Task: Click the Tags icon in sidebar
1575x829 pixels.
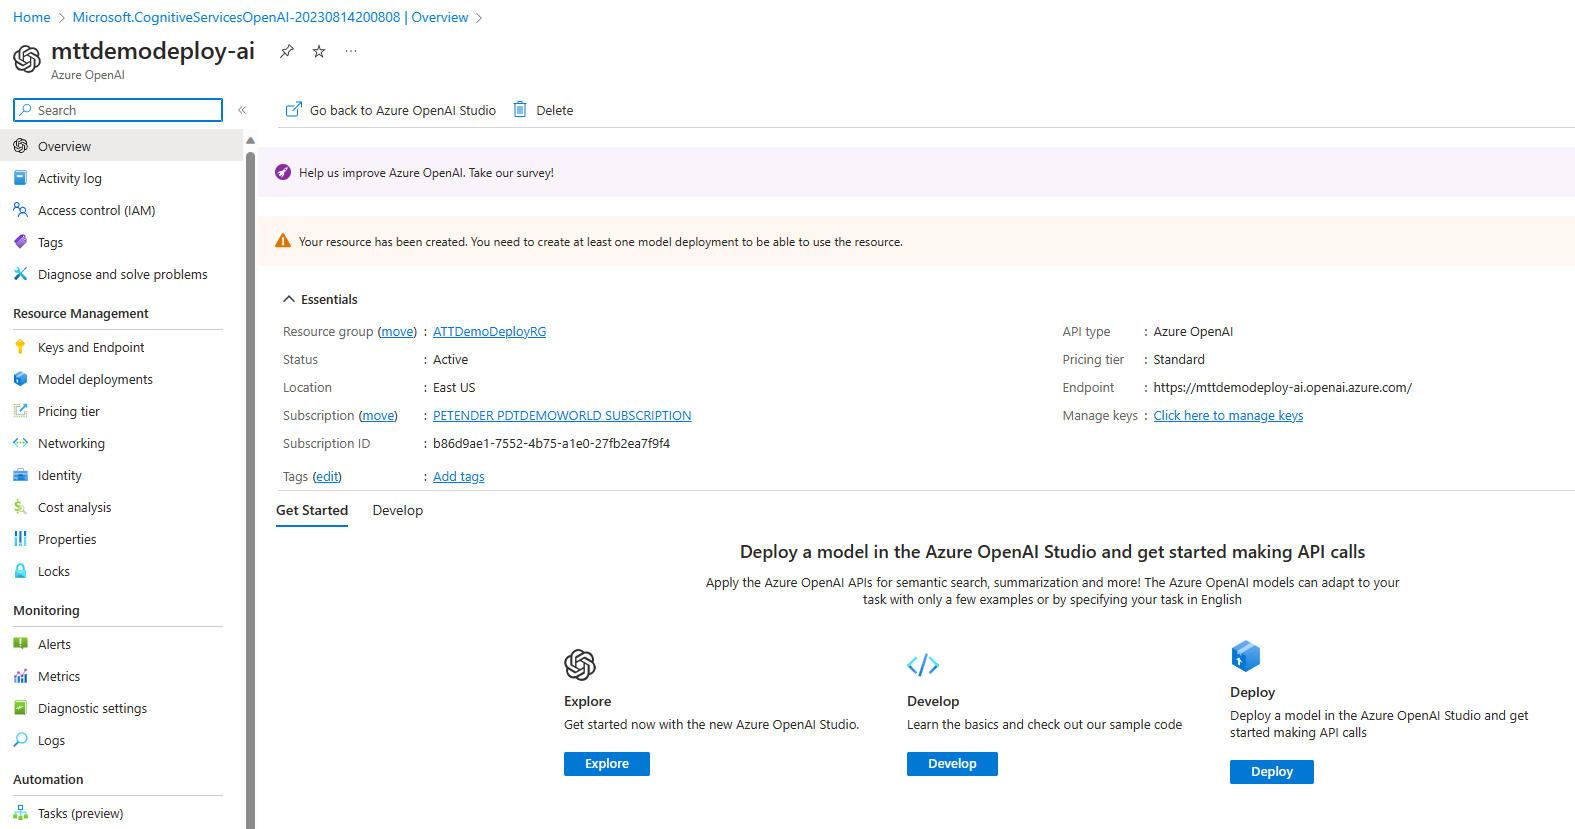Action: click(20, 242)
